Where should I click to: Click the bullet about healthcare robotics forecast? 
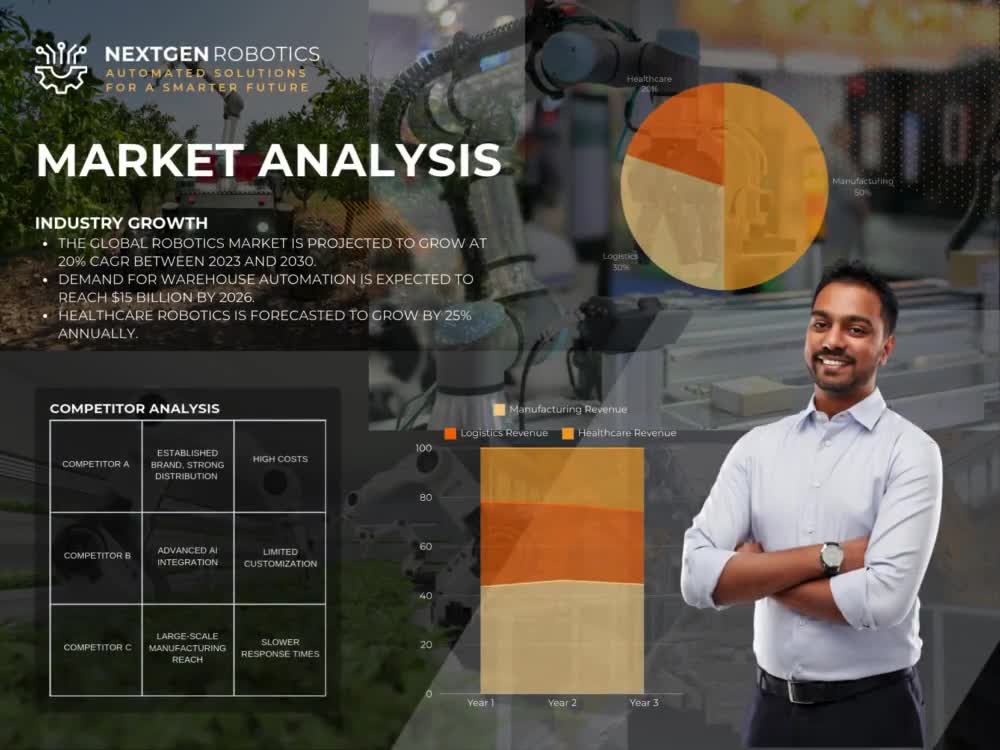coord(265,324)
